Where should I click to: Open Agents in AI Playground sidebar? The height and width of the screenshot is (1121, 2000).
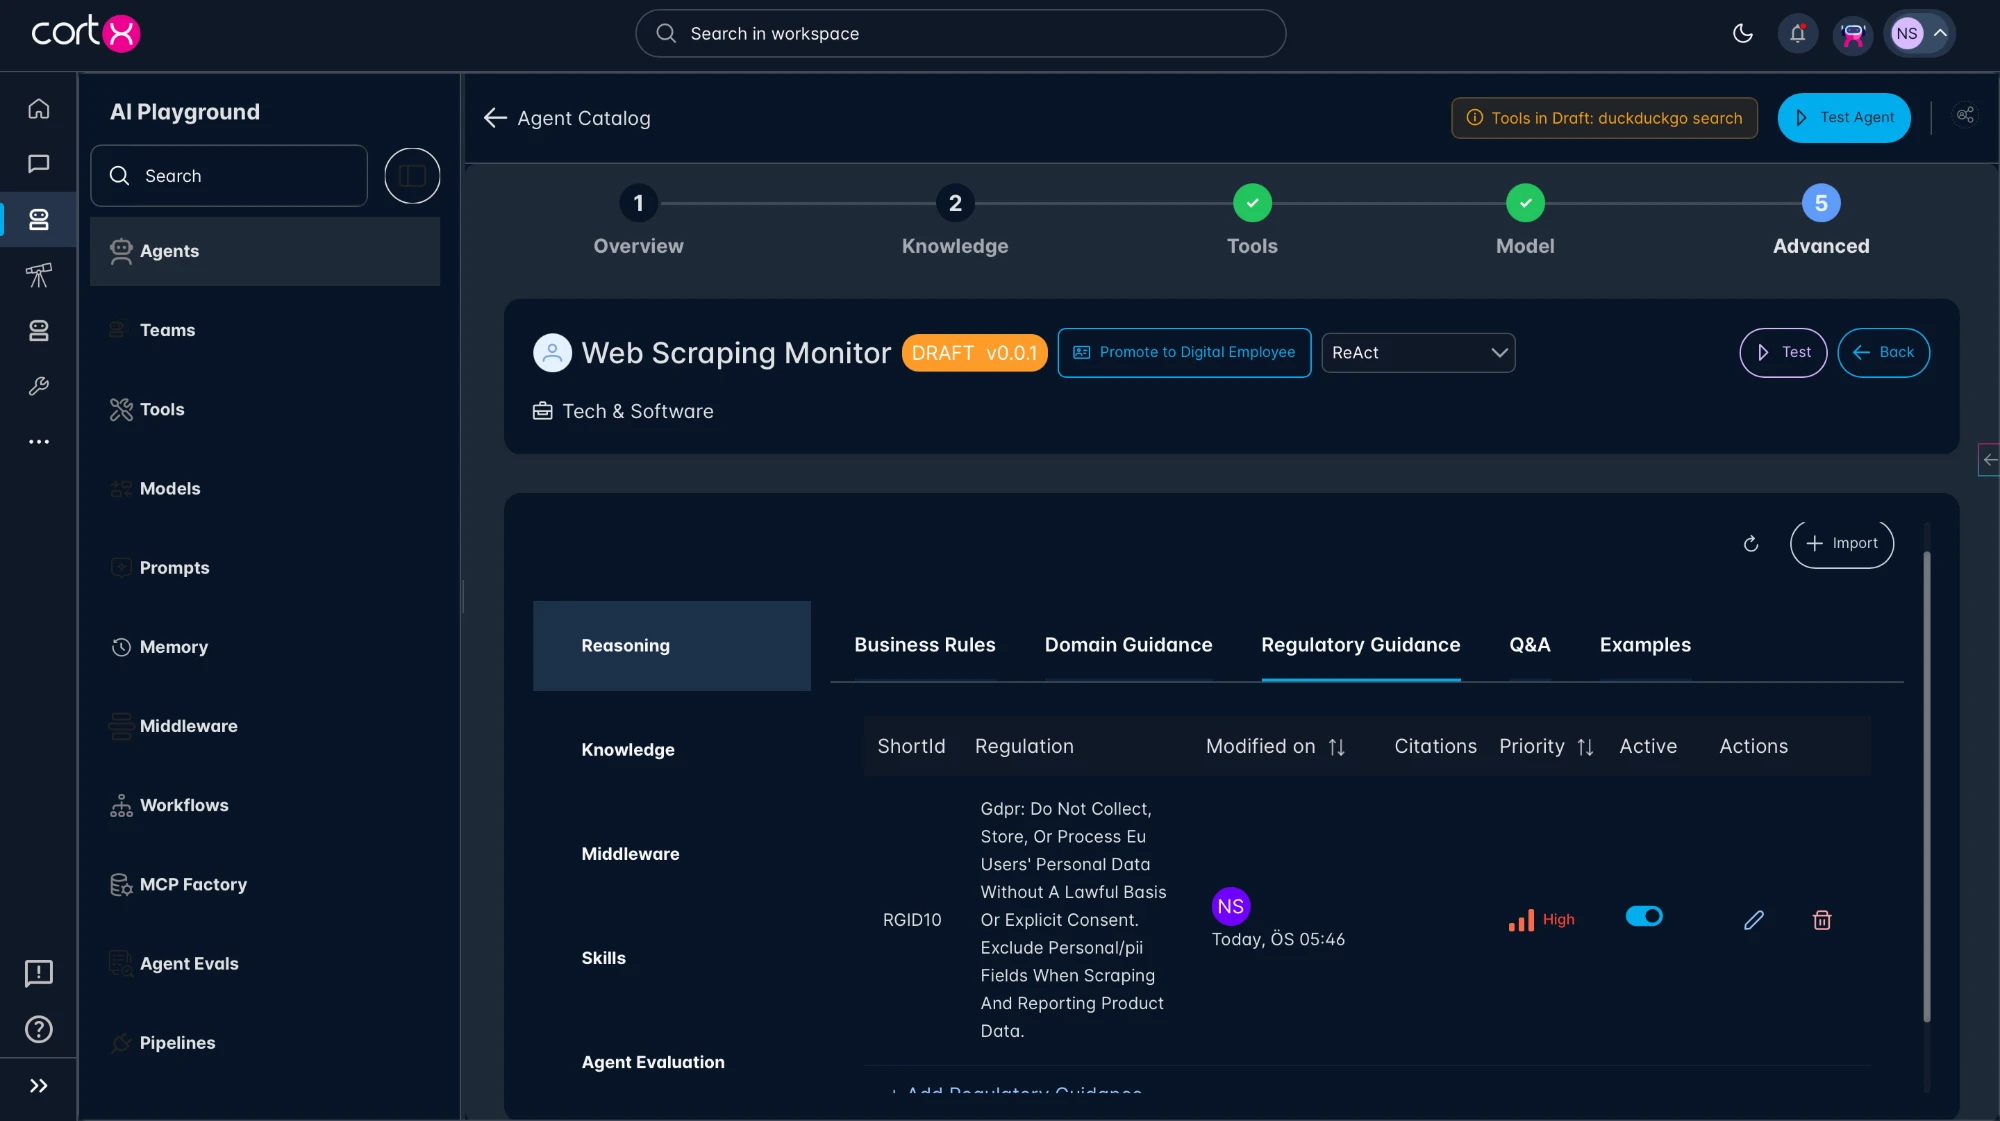pyautogui.click(x=265, y=251)
